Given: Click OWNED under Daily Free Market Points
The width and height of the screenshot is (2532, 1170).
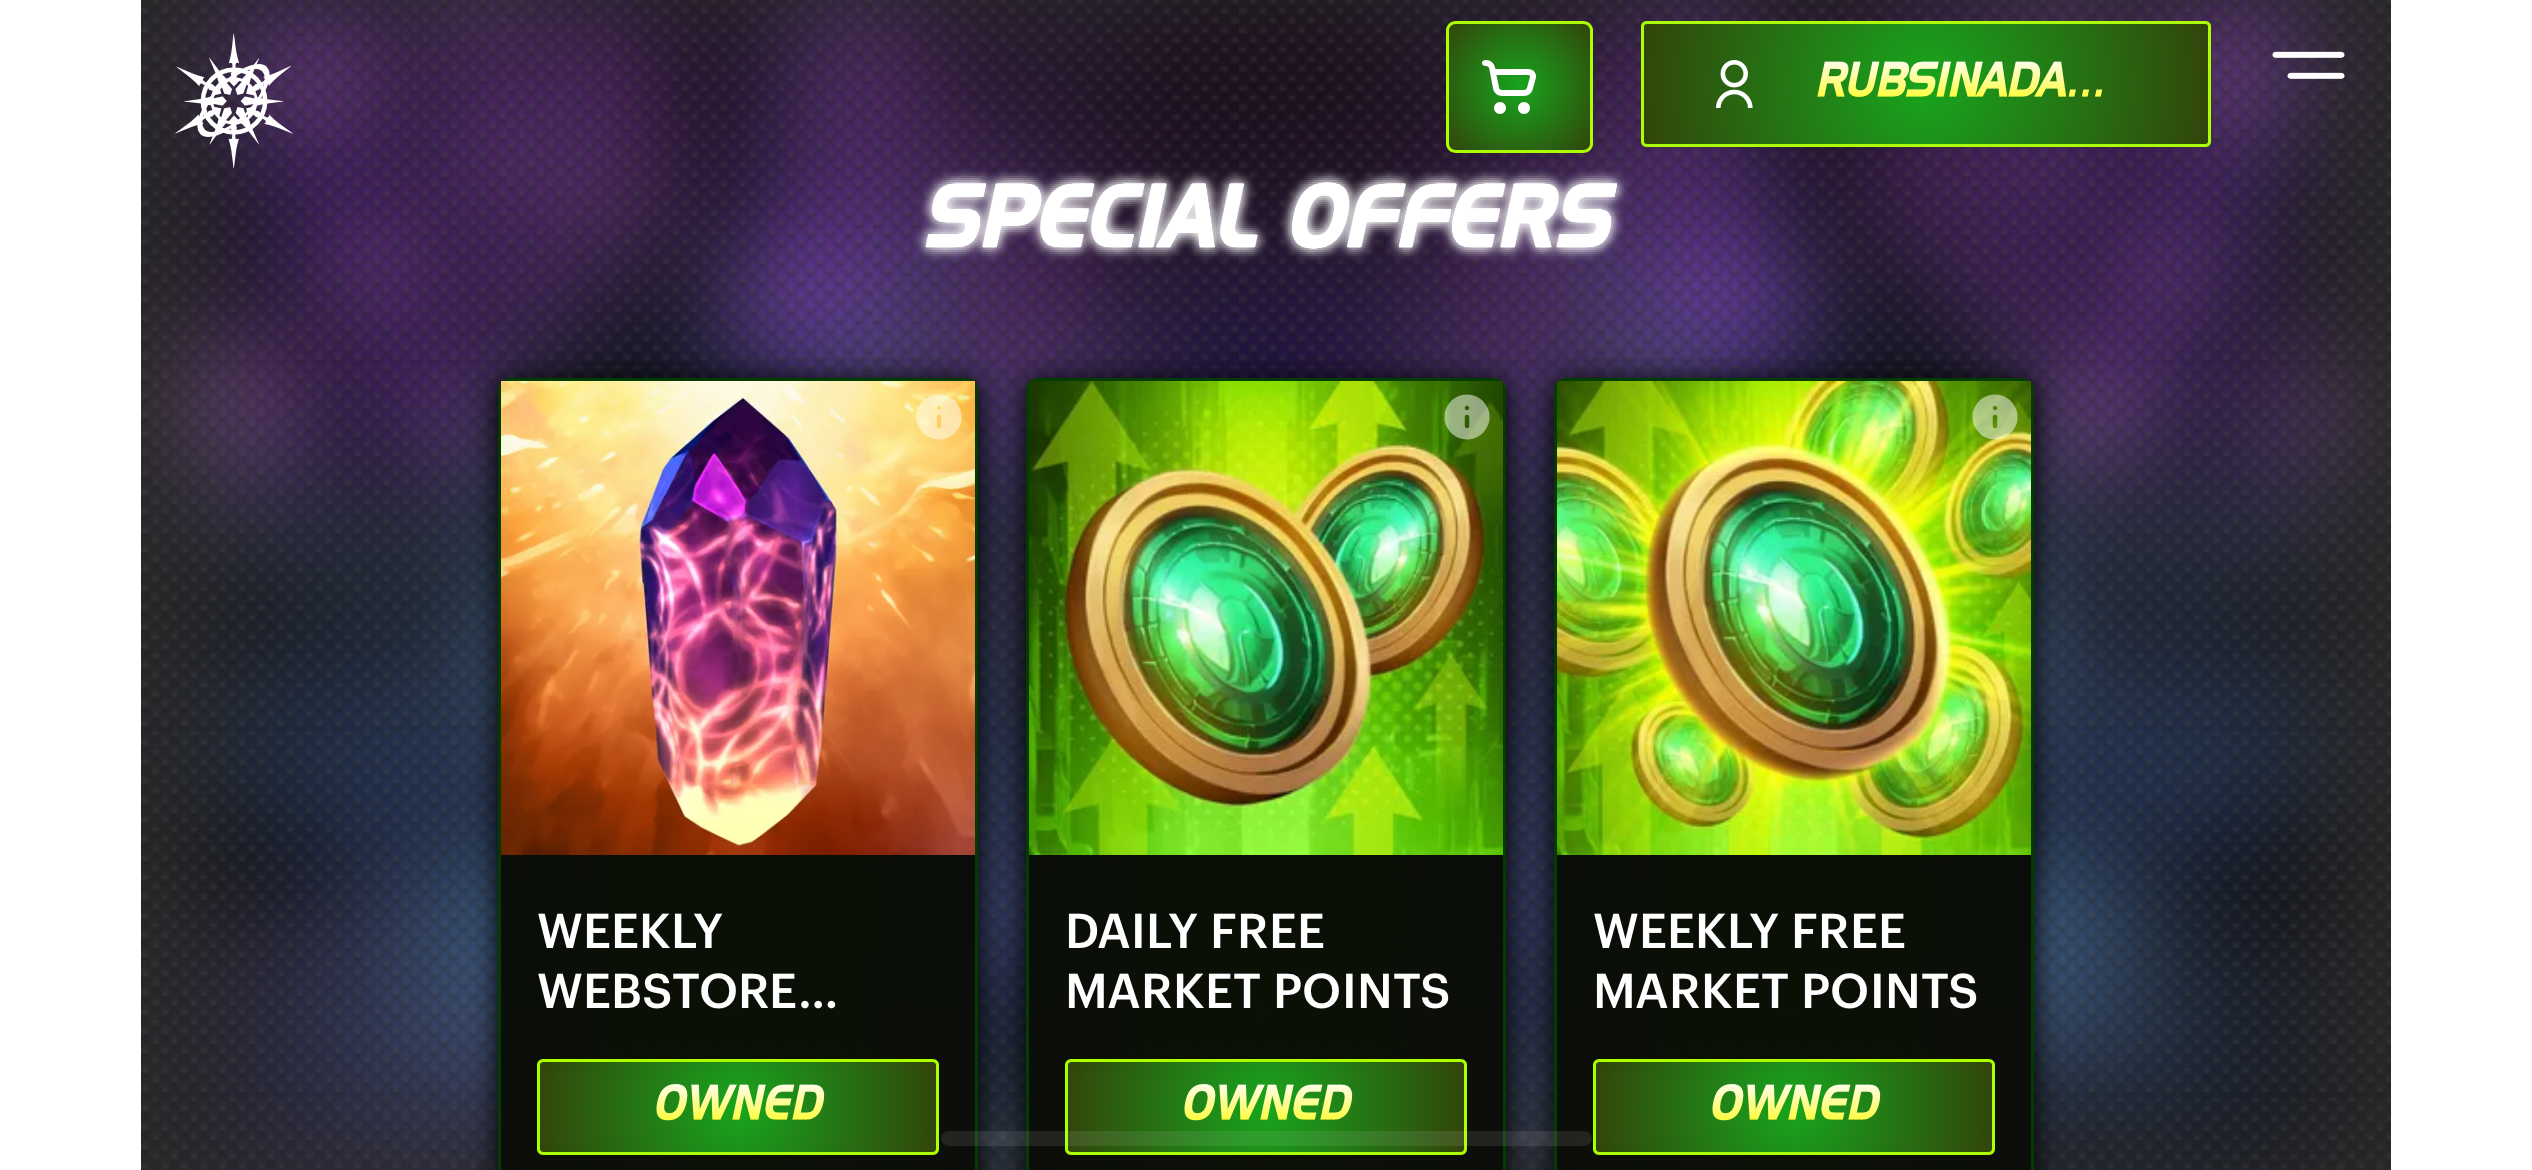Looking at the screenshot, I should point(1266,1106).
